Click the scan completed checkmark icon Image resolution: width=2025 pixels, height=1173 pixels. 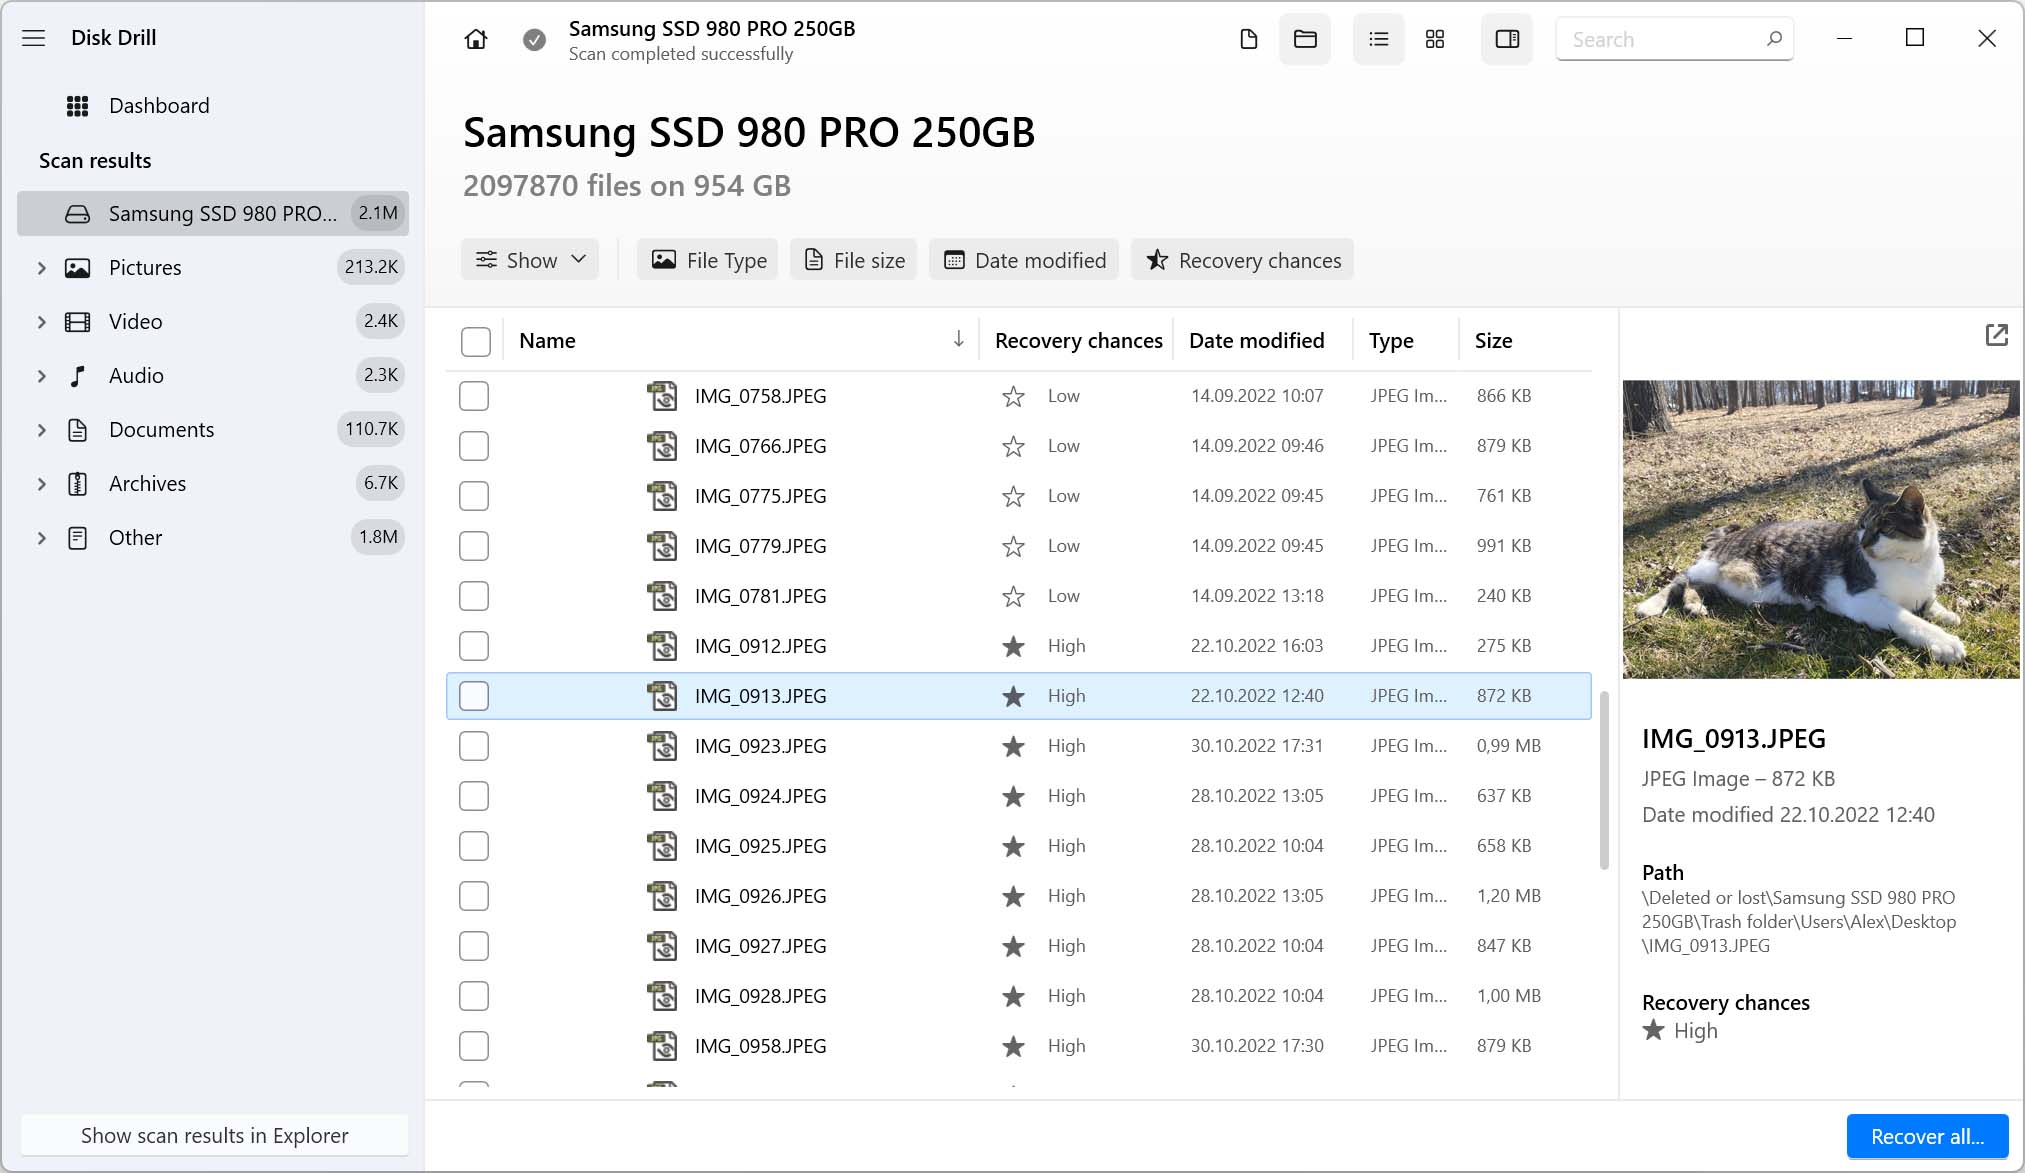(533, 39)
